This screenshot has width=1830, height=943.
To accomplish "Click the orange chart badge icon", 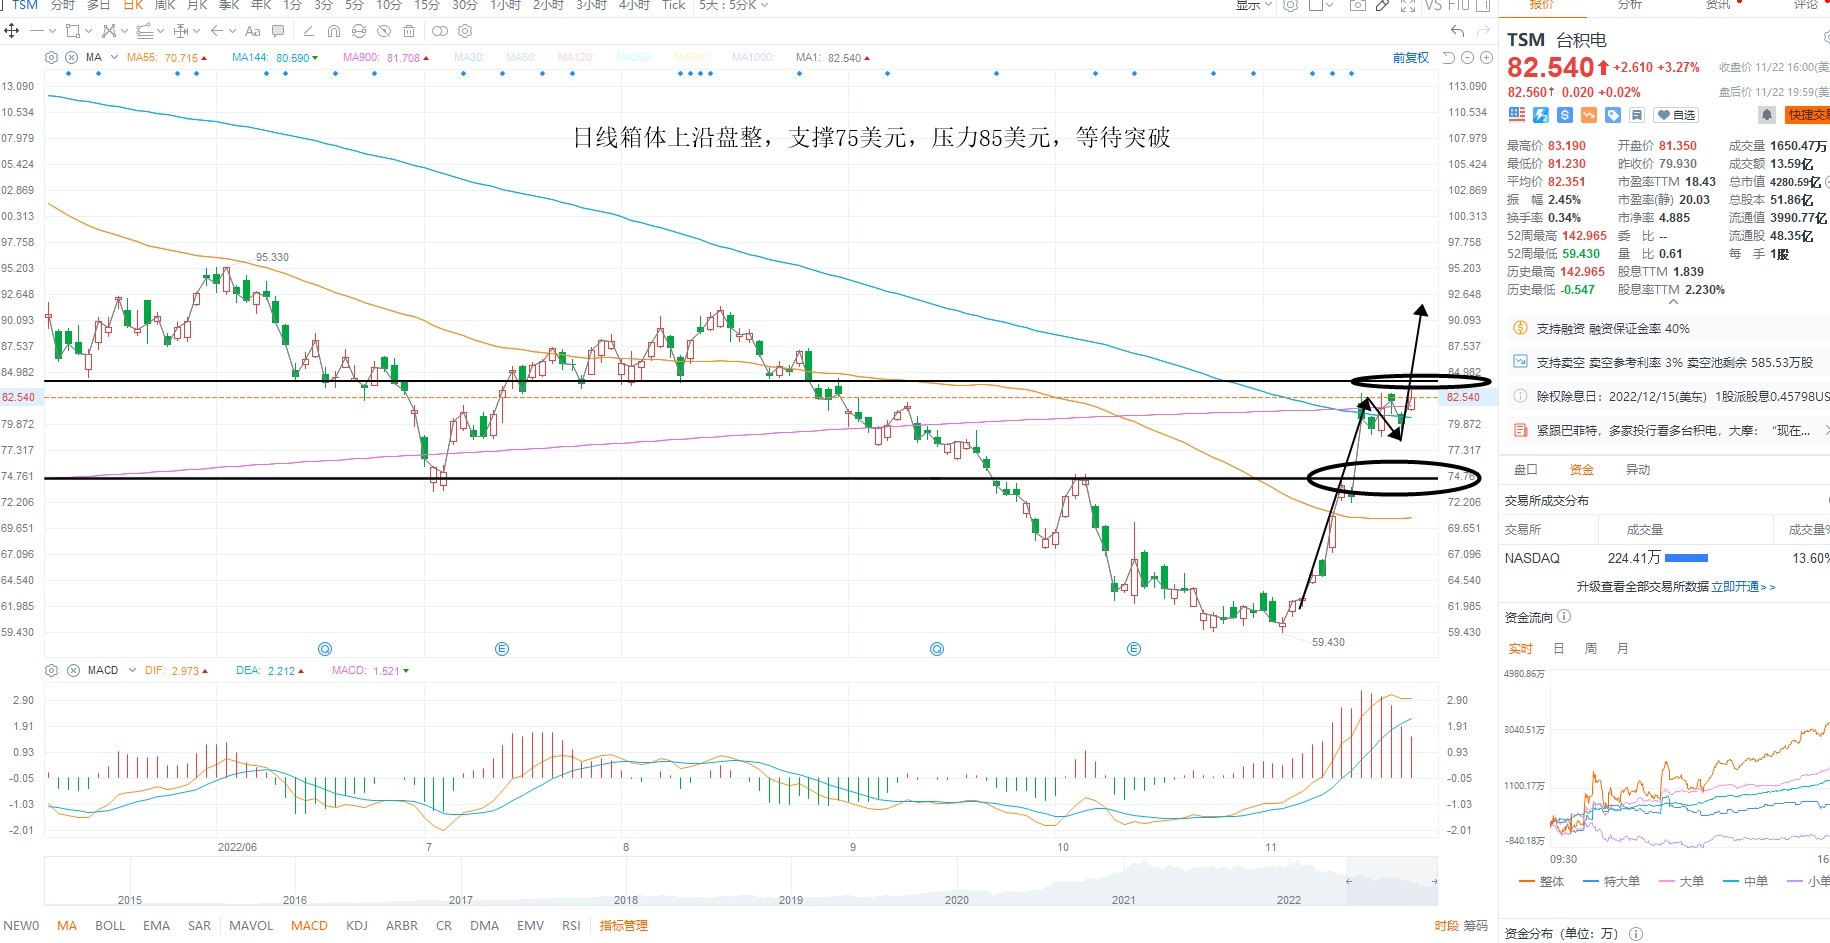I will (x=1589, y=115).
